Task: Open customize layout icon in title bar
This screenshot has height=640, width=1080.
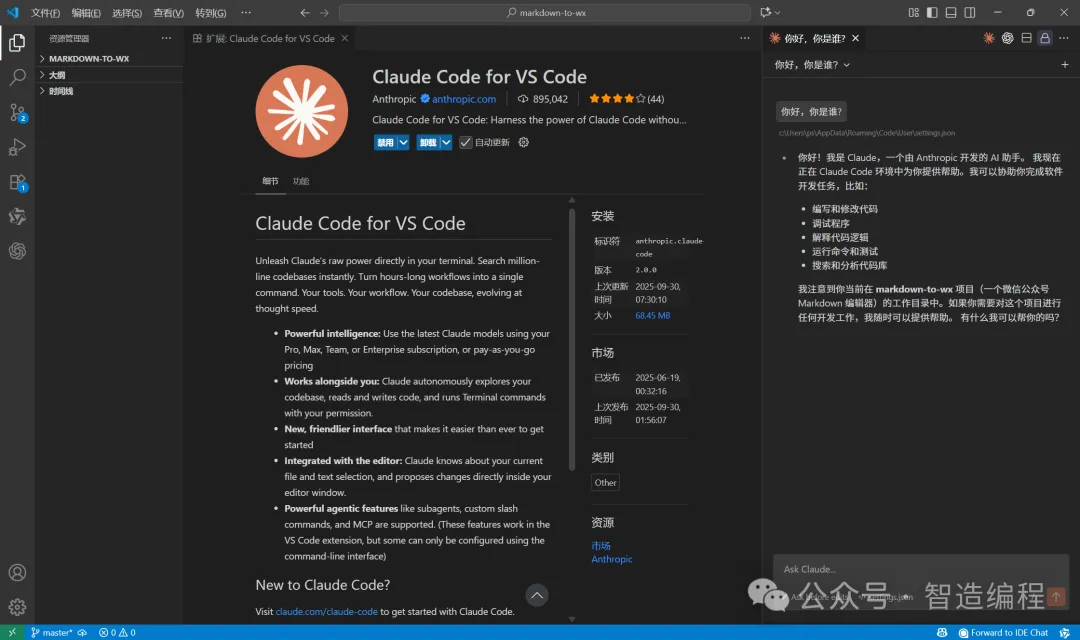Action: click(913, 12)
